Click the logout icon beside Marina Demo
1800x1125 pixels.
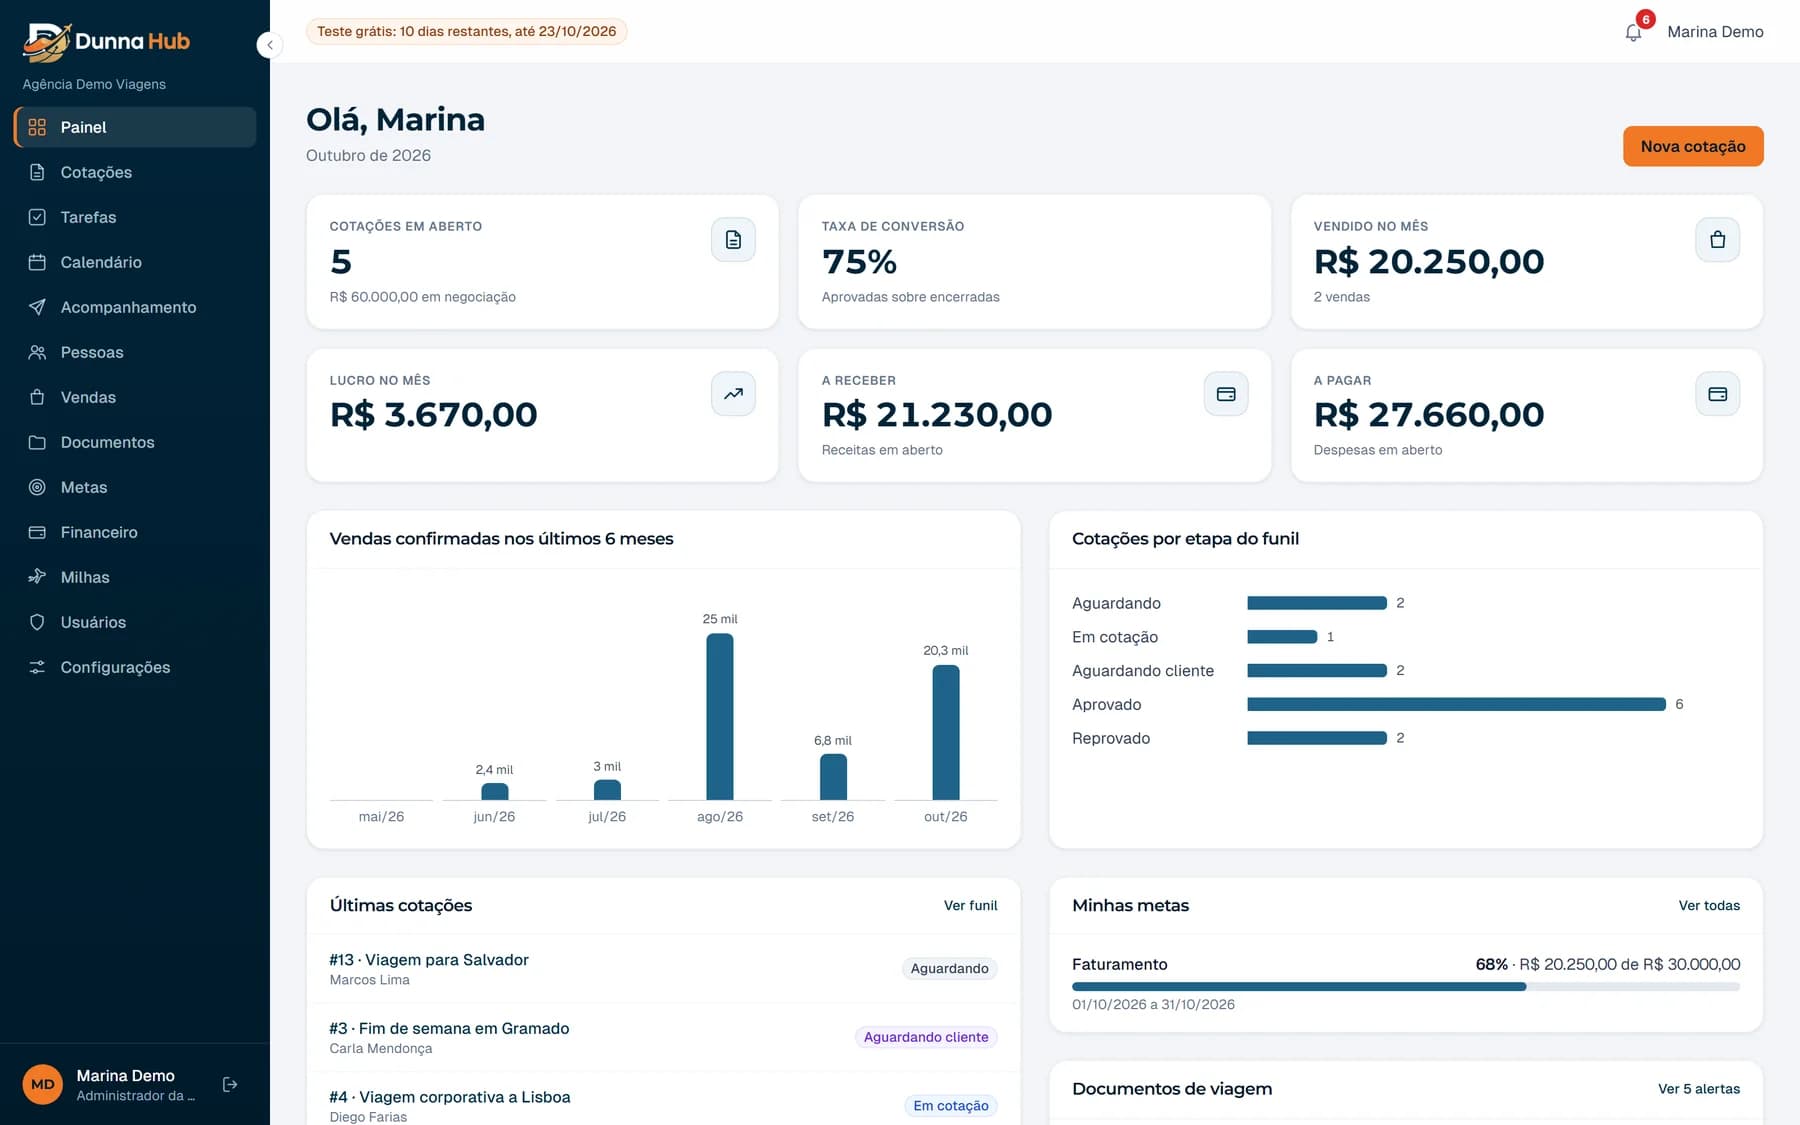point(230,1084)
